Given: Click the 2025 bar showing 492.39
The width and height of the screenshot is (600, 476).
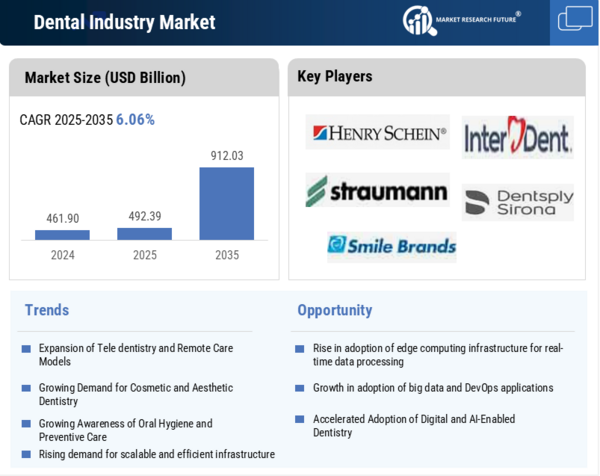Looking at the screenshot, I should [144, 234].
